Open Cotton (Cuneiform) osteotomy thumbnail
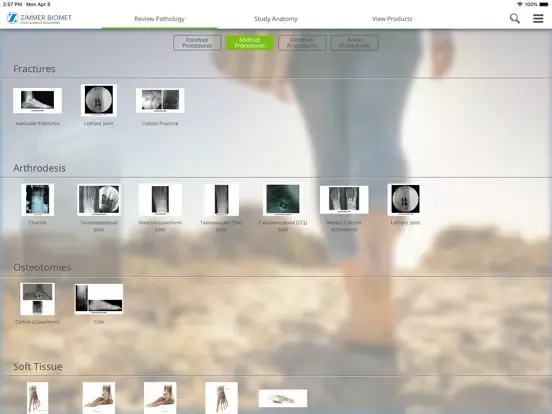Screen dimensions: 552x414 click(37, 299)
